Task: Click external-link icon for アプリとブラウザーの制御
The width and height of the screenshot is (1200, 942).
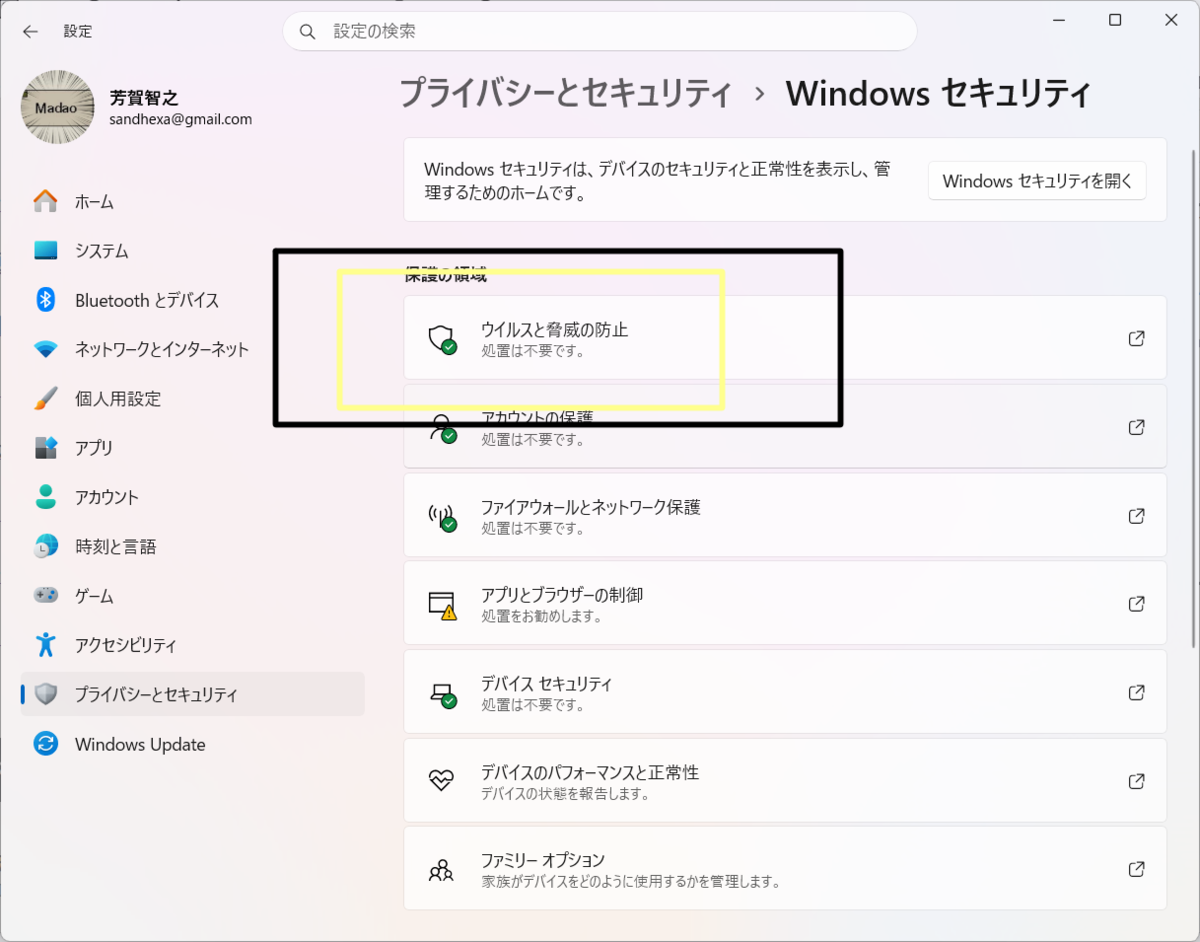Action: tap(1136, 603)
